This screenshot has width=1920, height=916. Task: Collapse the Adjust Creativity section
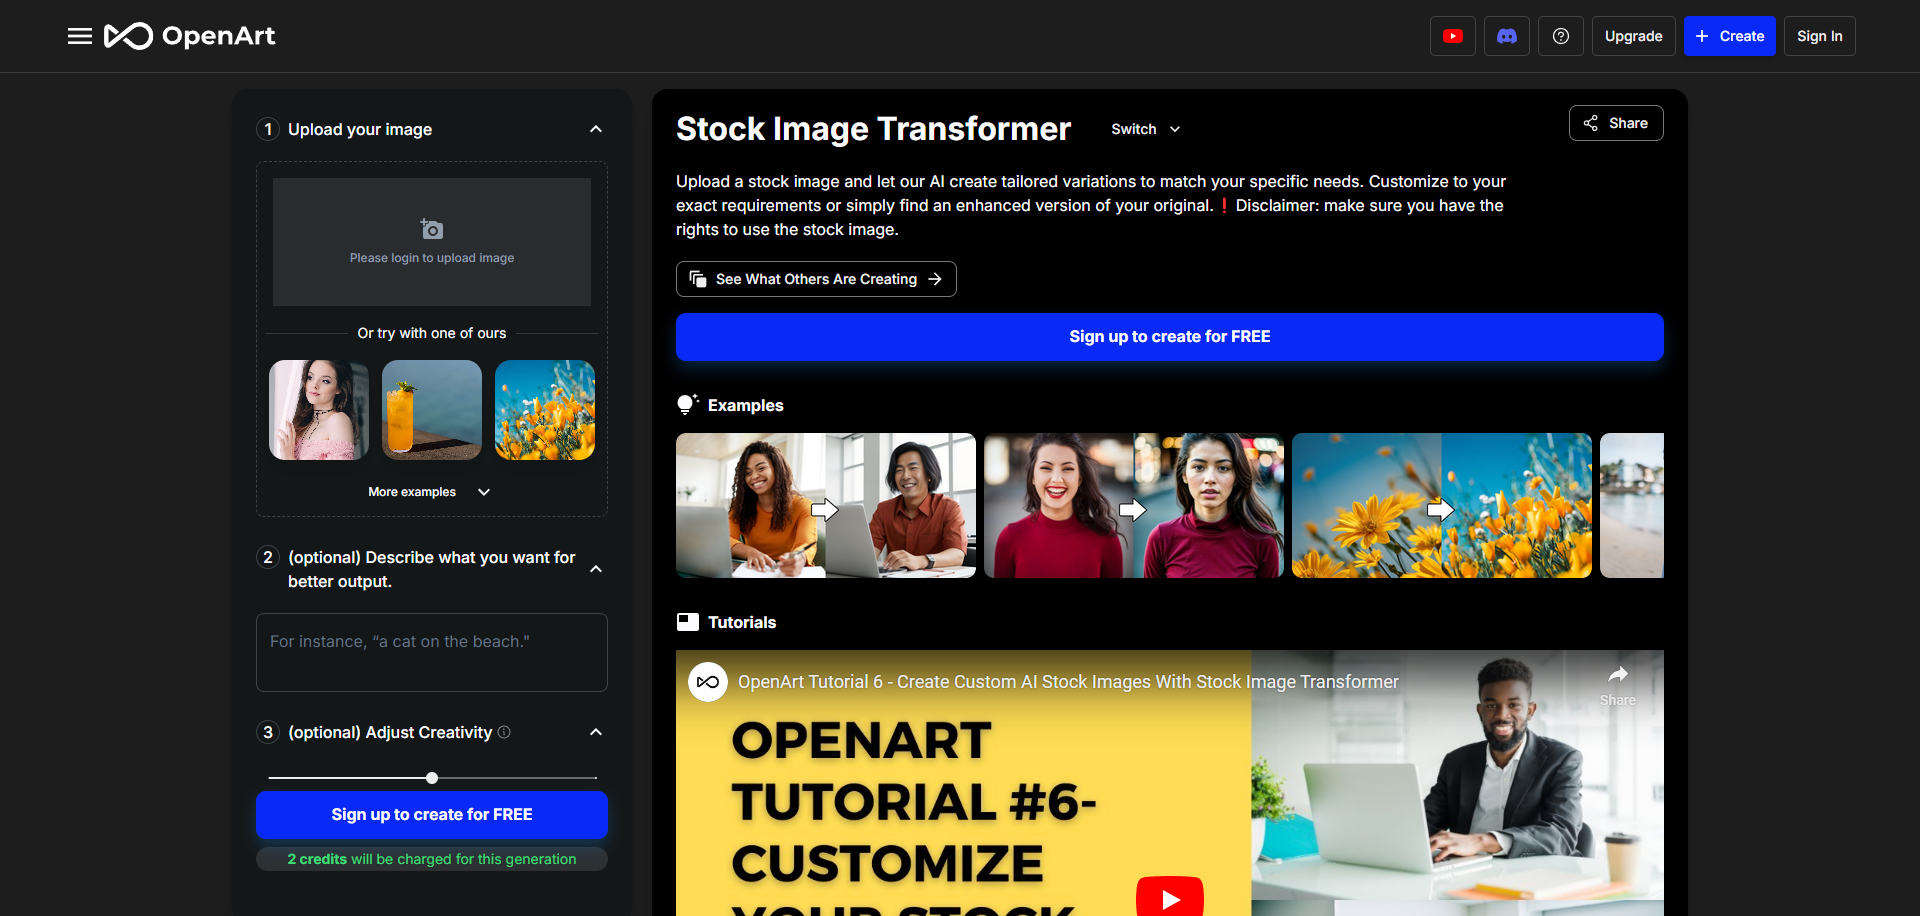[x=596, y=732]
